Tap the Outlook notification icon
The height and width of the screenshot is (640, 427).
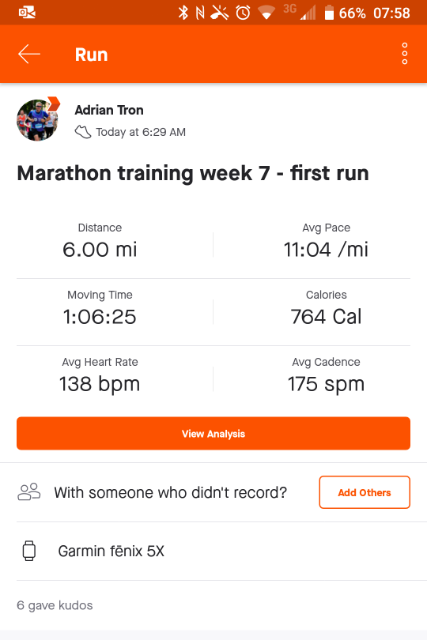pos(27,13)
